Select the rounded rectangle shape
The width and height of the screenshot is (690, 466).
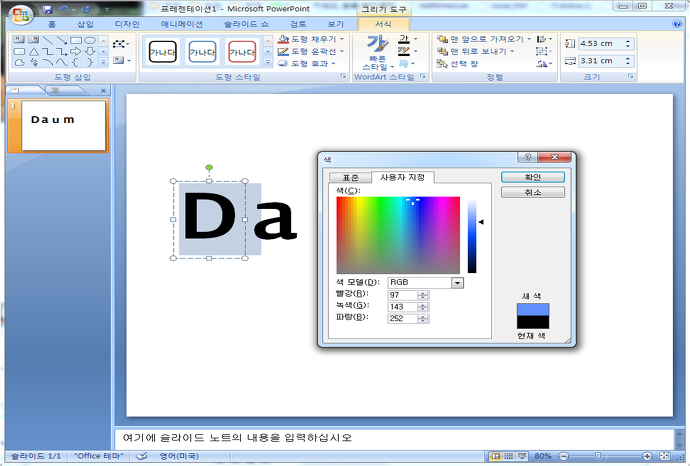coord(19,51)
